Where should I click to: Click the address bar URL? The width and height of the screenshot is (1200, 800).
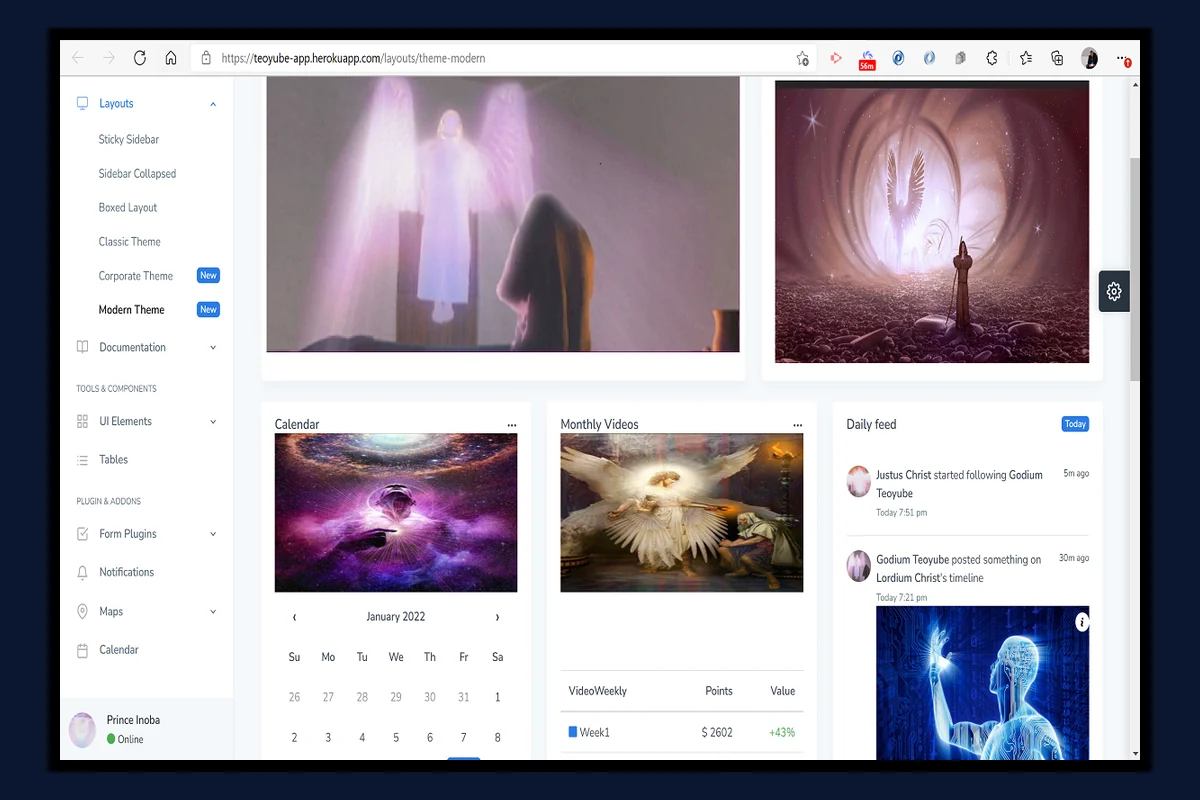pyautogui.click(x=353, y=58)
